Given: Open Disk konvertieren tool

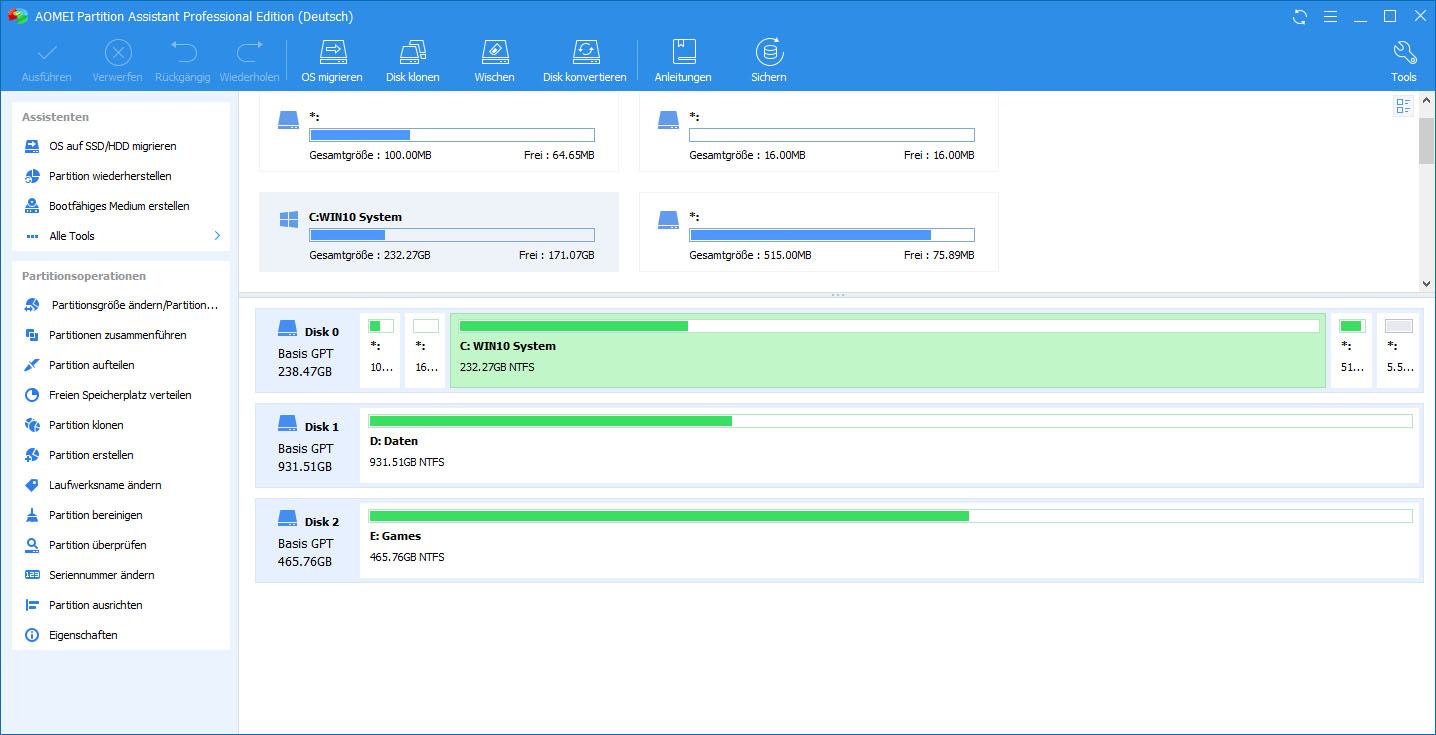Looking at the screenshot, I should pos(585,61).
